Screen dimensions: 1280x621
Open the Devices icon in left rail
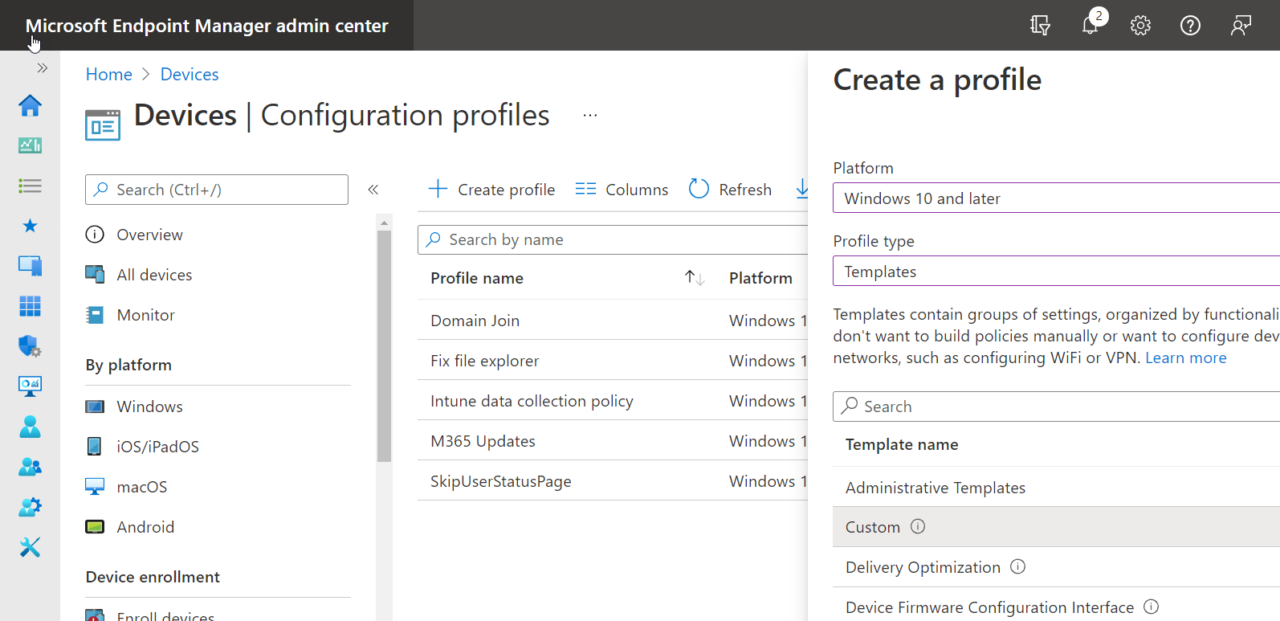(30, 266)
